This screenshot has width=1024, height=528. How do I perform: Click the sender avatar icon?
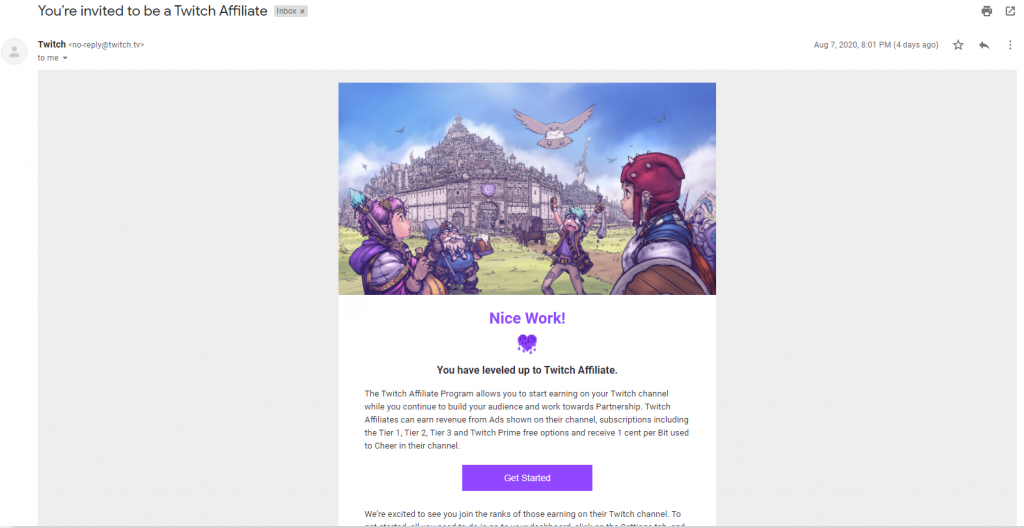tap(14, 52)
